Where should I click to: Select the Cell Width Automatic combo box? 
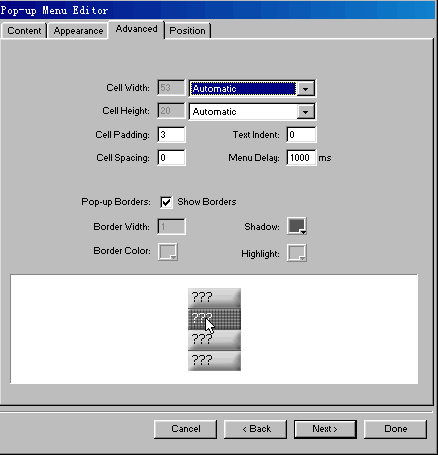(252, 88)
